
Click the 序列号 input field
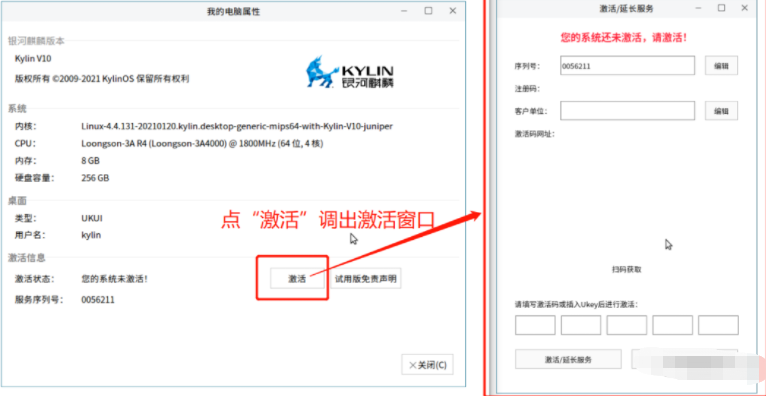tap(627, 65)
